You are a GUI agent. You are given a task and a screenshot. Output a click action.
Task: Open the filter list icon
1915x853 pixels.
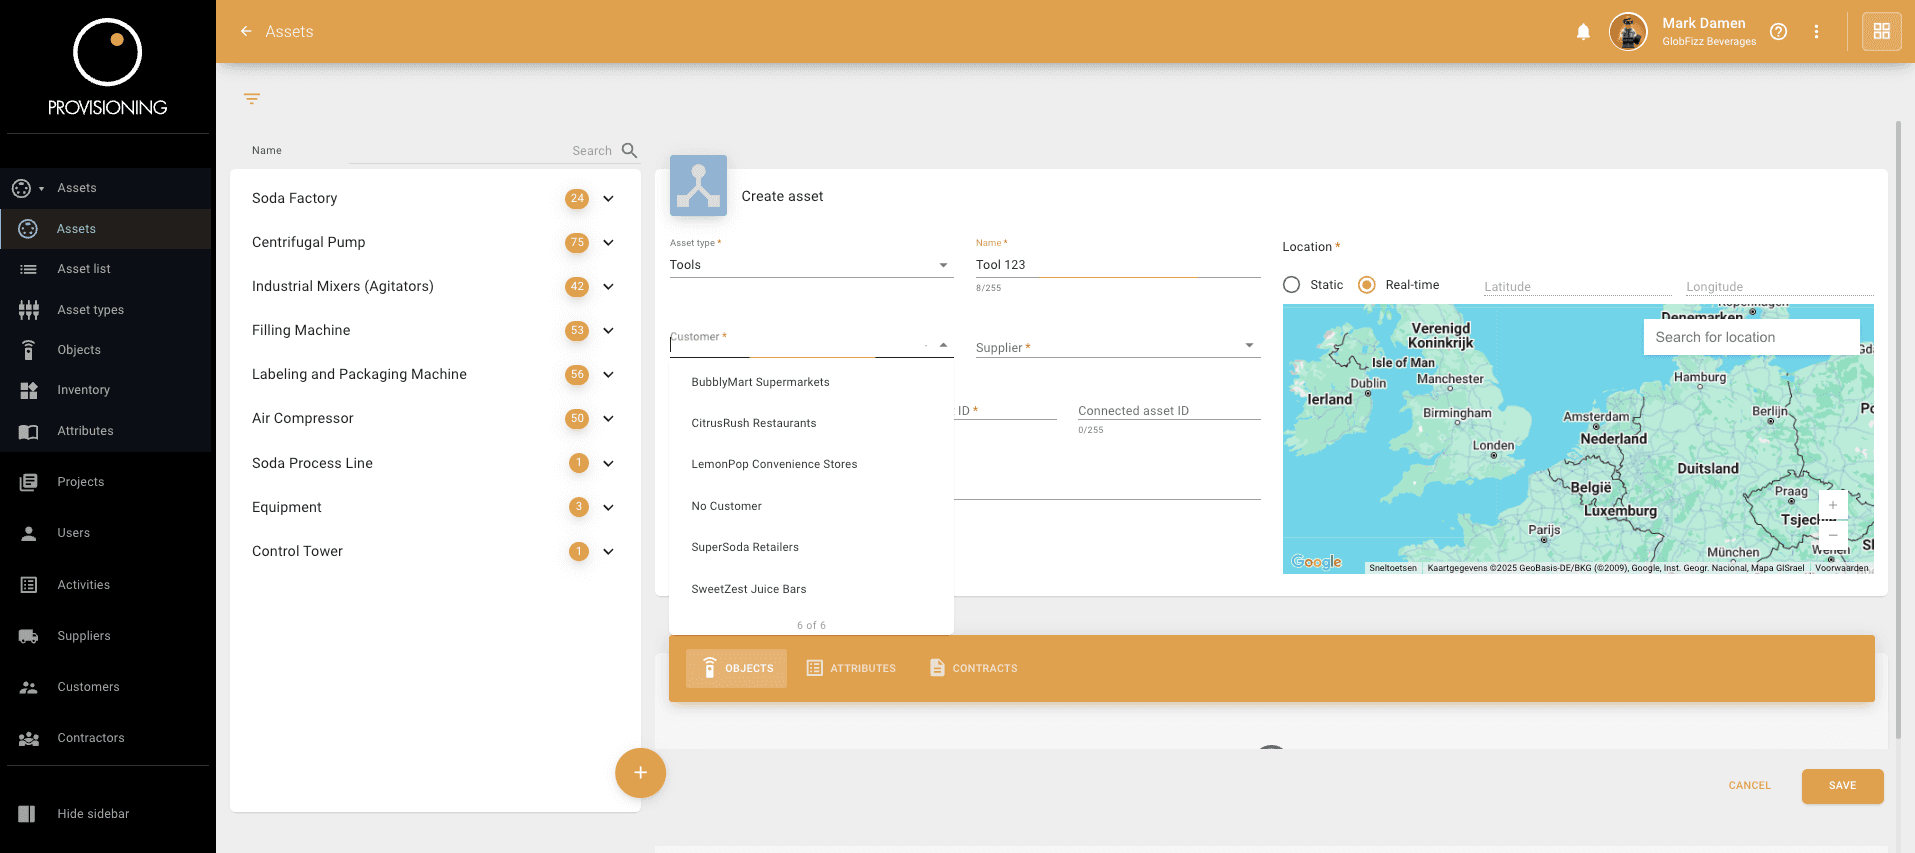(252, 99)
